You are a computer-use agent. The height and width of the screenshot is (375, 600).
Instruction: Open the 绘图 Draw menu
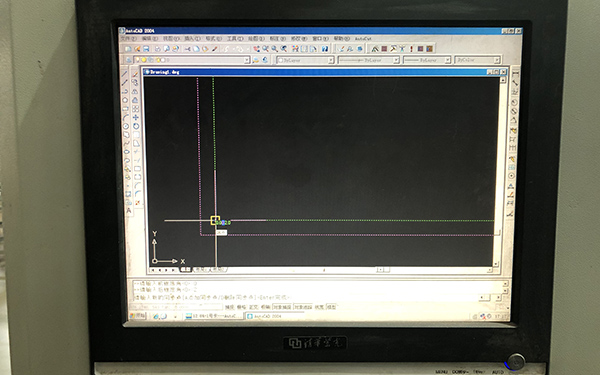coord(256,39)
